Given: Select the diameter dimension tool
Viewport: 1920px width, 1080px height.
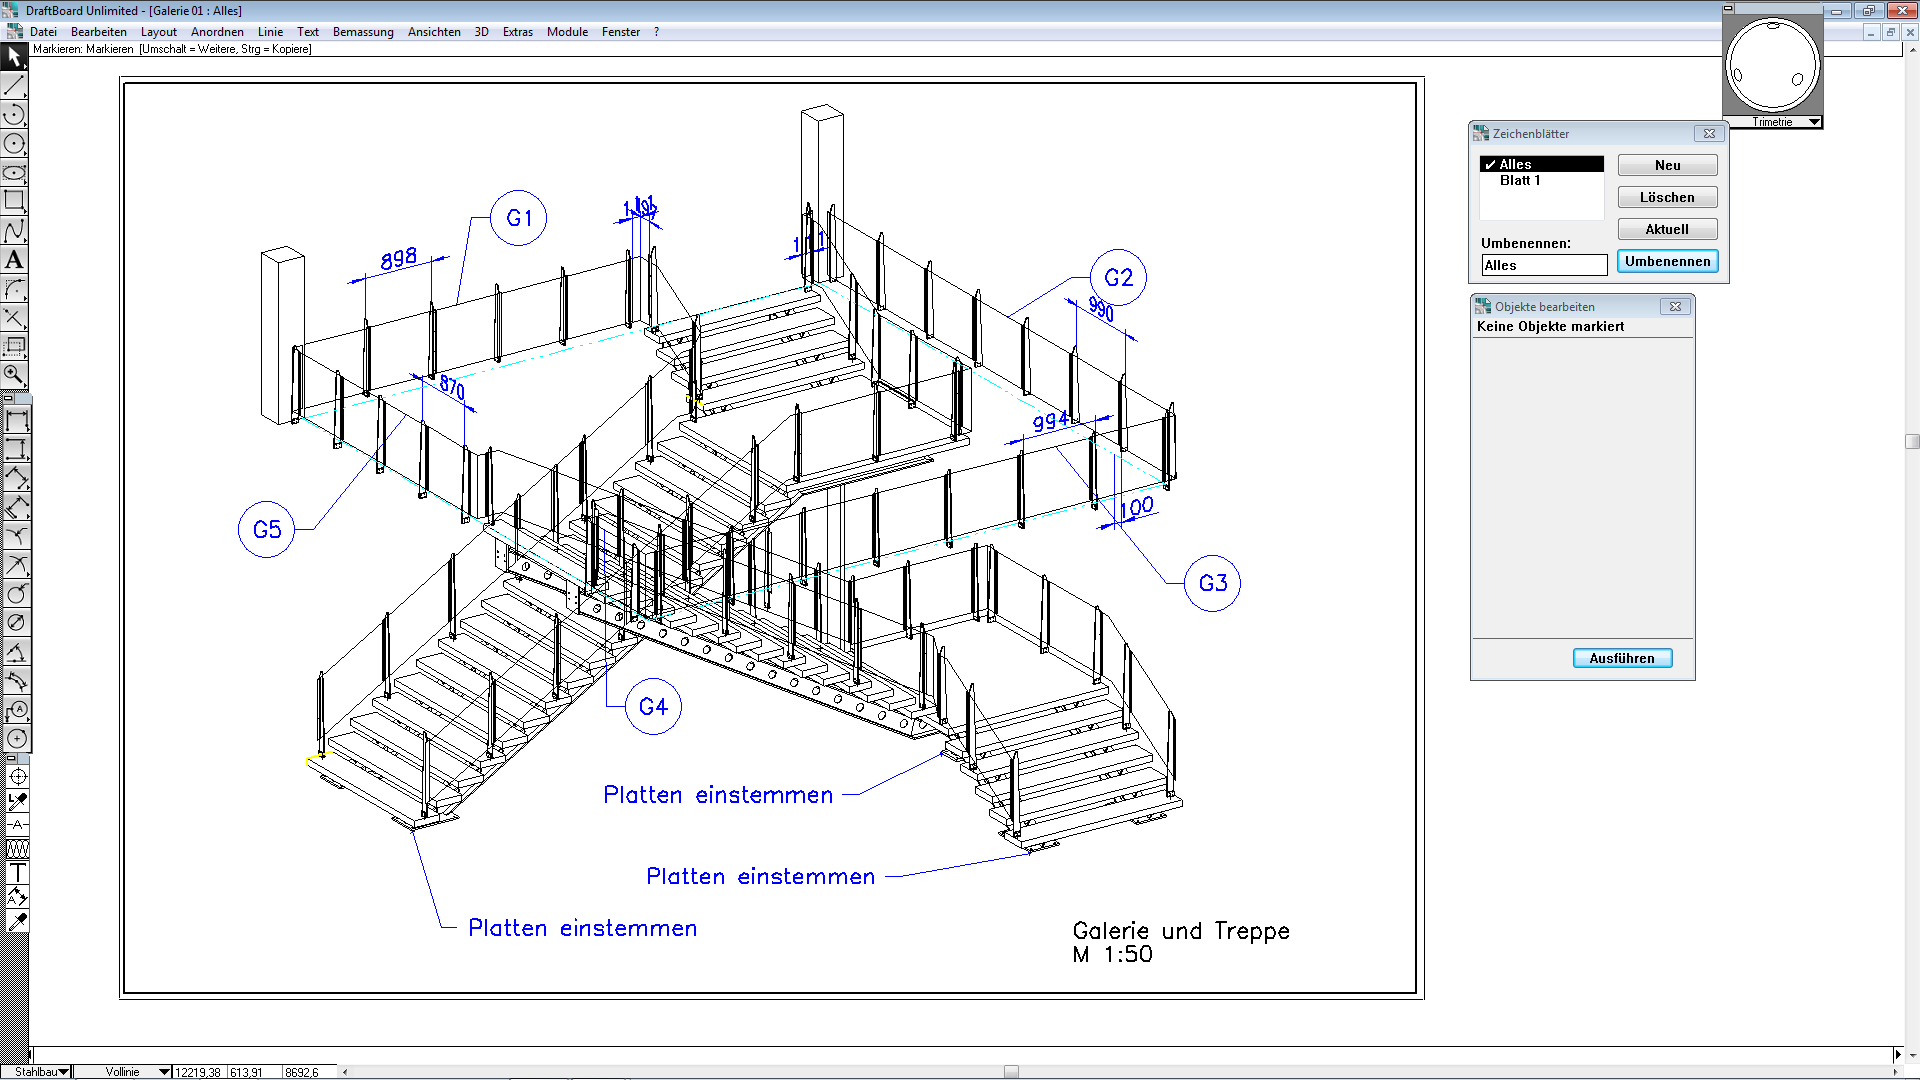Looking at the screenshot, I should point(17,623).
